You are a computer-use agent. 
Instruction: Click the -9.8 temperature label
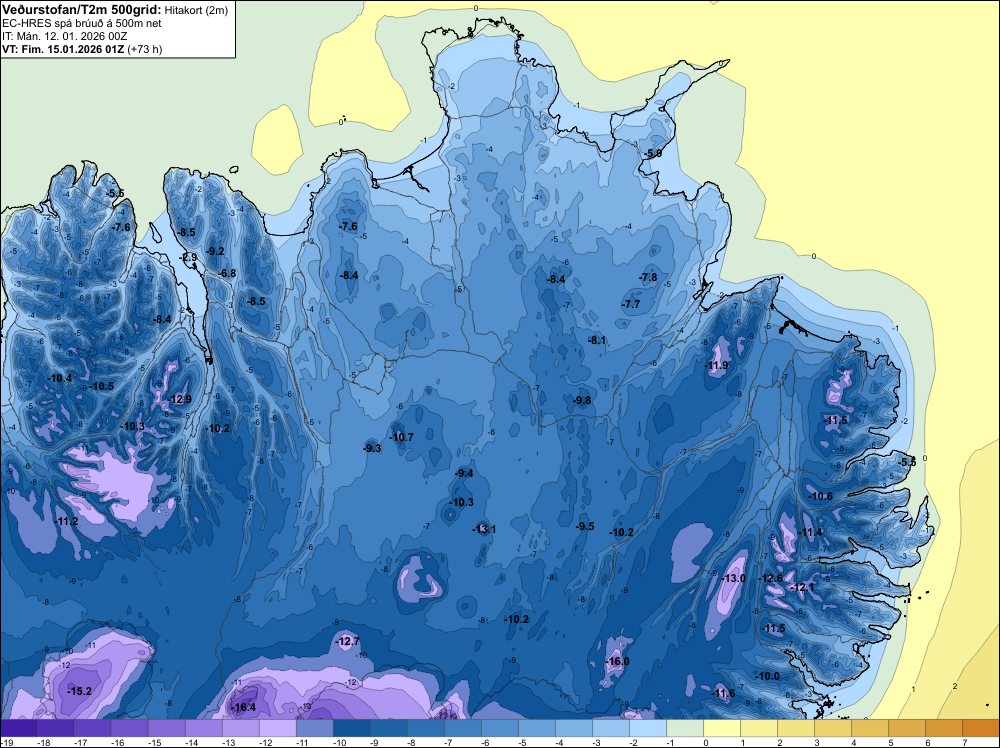click(x=581, y=400)
